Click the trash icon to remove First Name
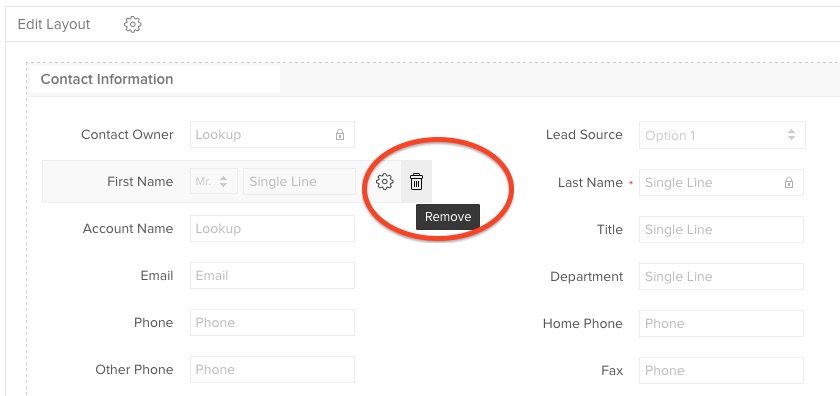The image size is (840, 396). 416,182
